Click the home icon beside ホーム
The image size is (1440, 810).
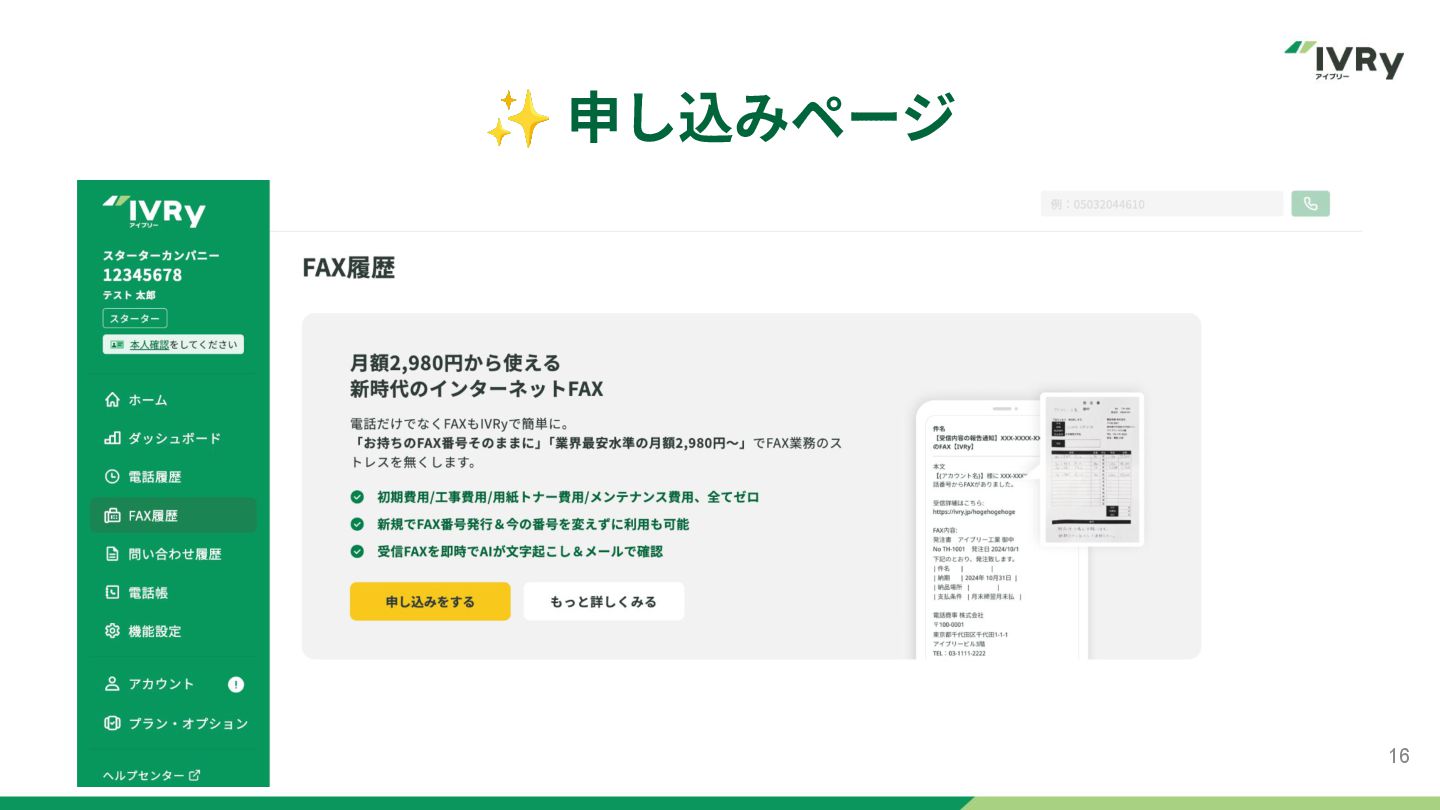click(112, 400)
